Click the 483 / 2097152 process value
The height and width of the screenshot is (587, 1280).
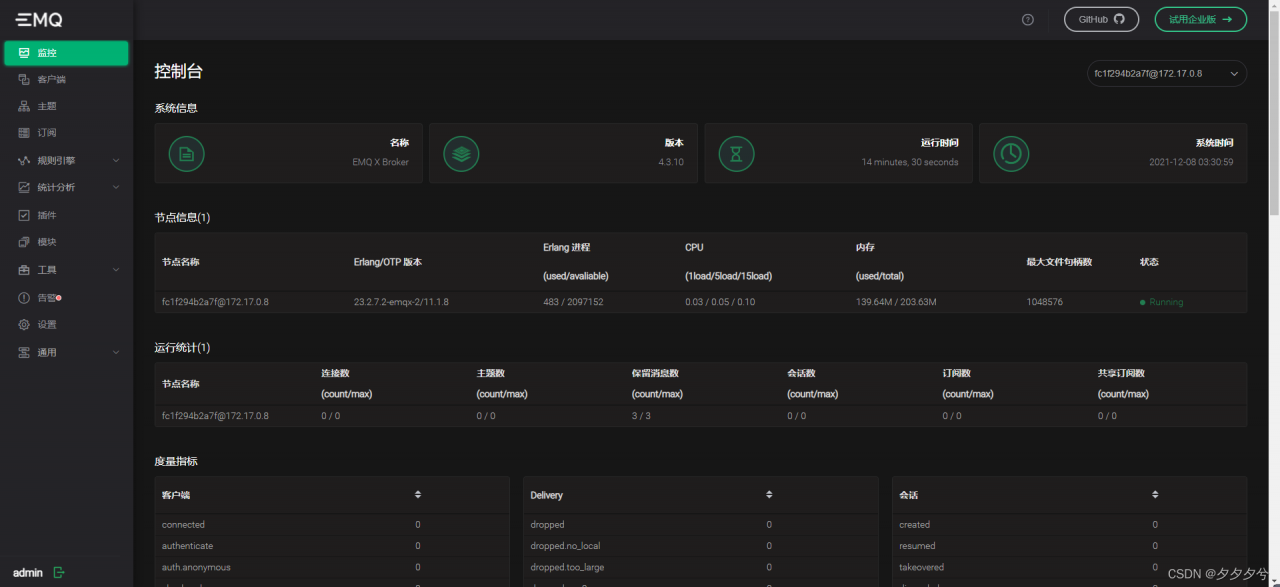[573, 302]
